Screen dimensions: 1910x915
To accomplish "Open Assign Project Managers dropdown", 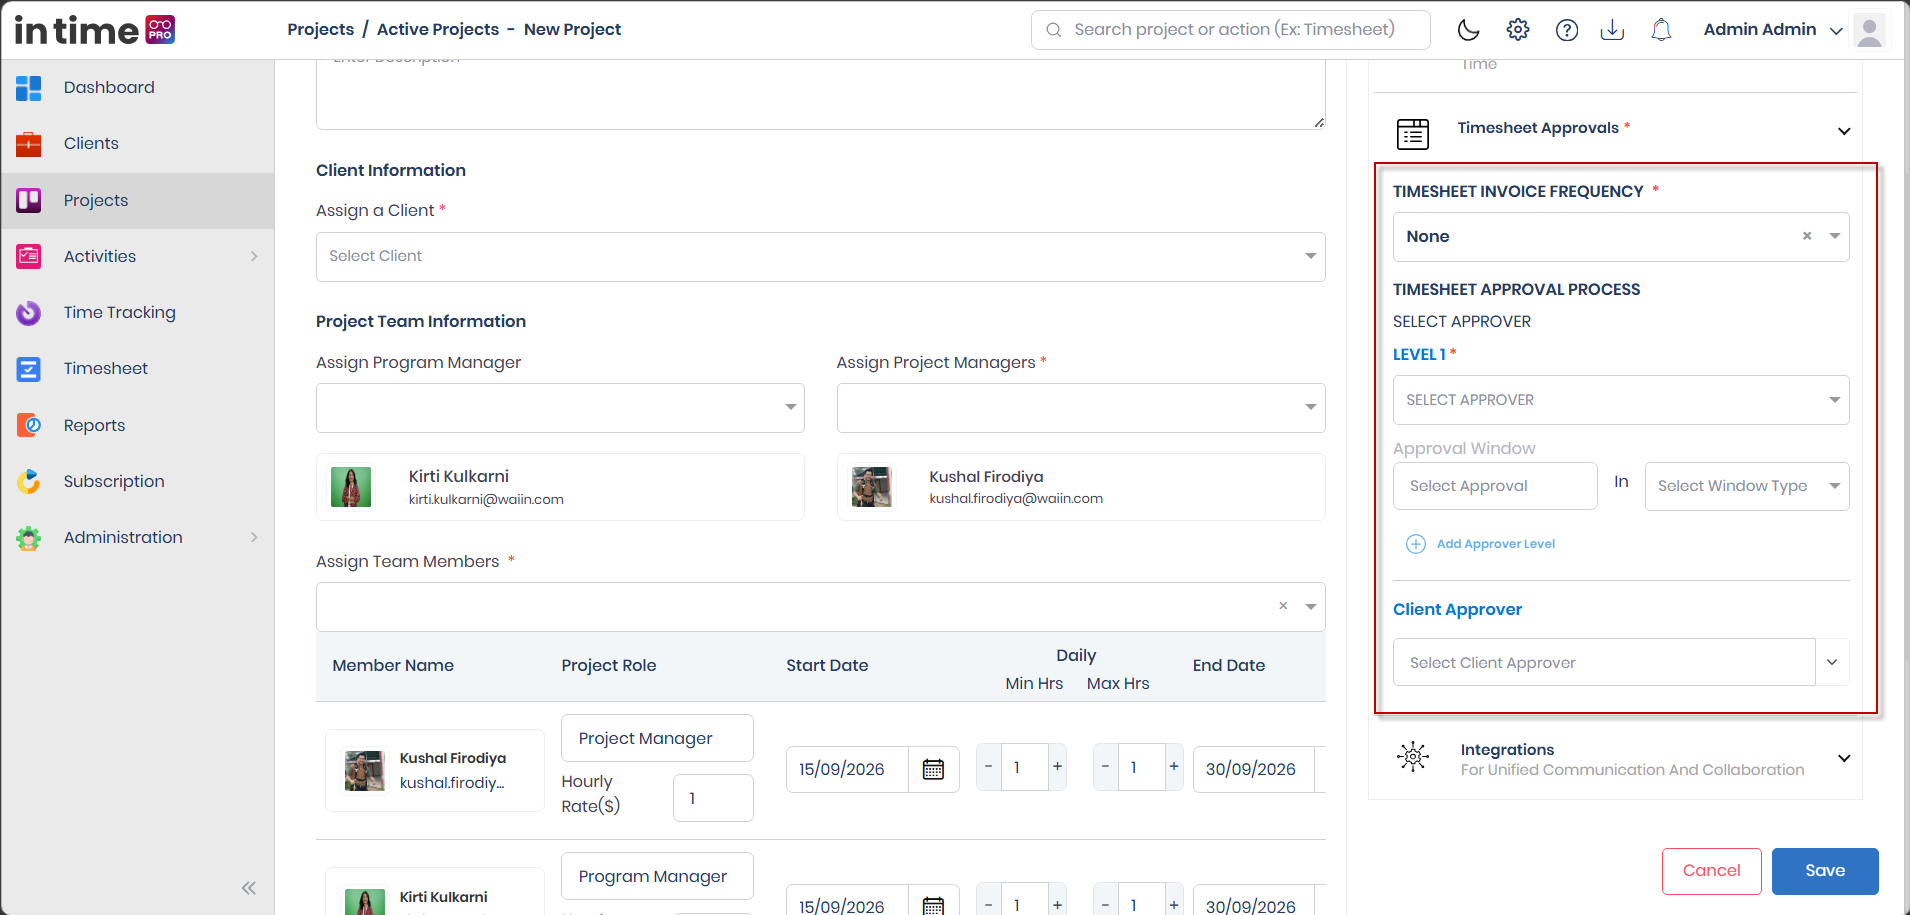I will click(1081, 408).
